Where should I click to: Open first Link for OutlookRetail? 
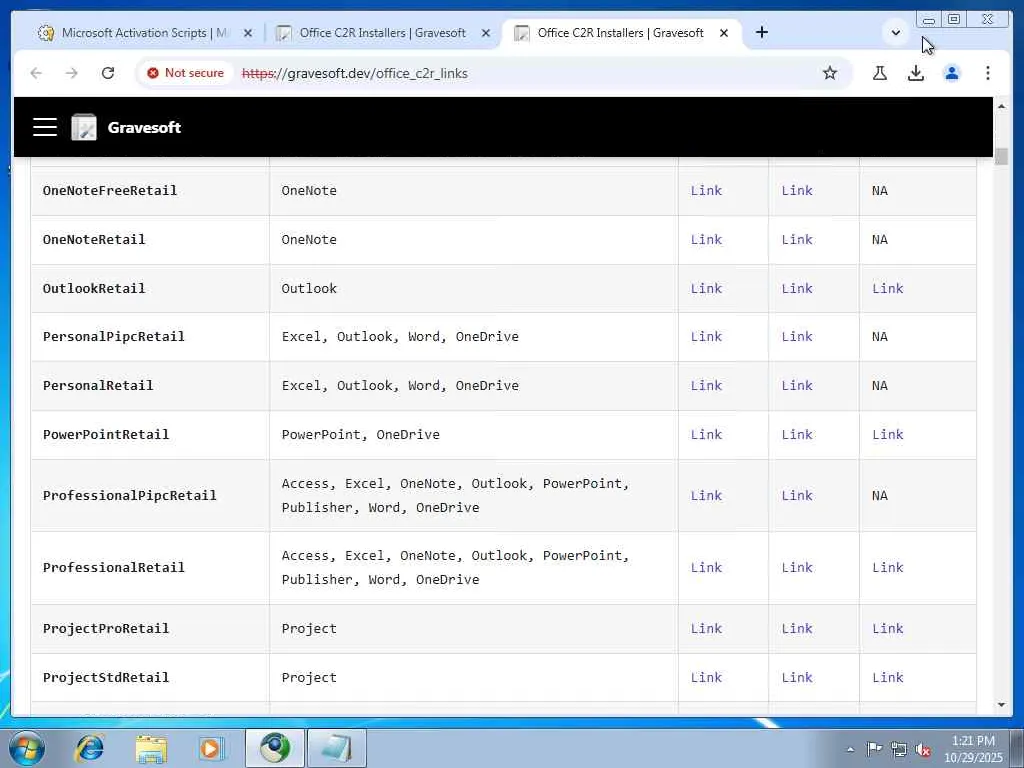pyautogui.click(x=706, y=289)
